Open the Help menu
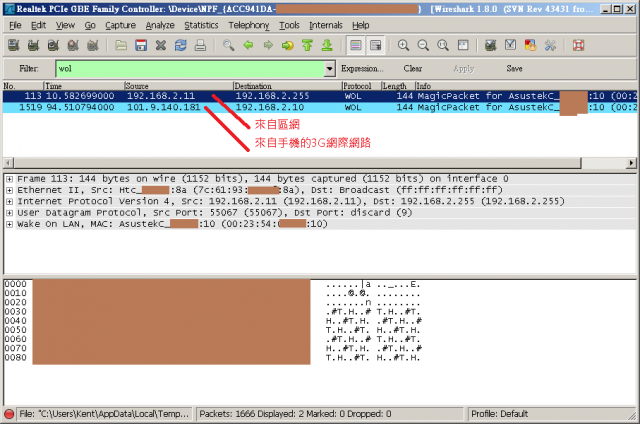 pyautogui.click(x=361, y=25)
